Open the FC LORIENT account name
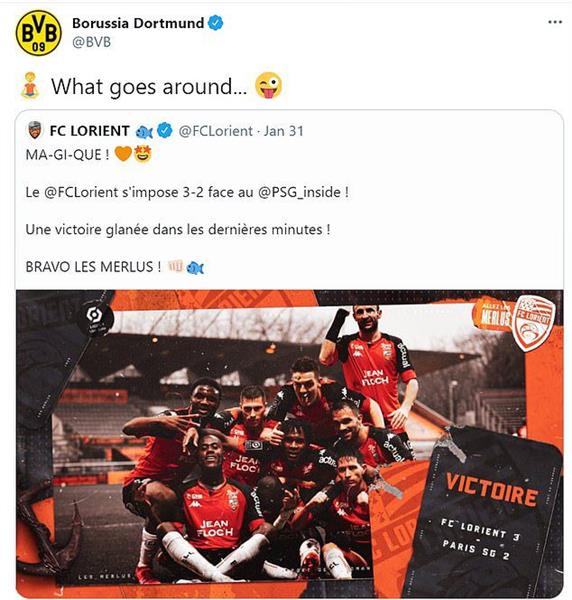The height and width of the screenshot is (600, 572). pyautogui.click(x=90, y=131)
